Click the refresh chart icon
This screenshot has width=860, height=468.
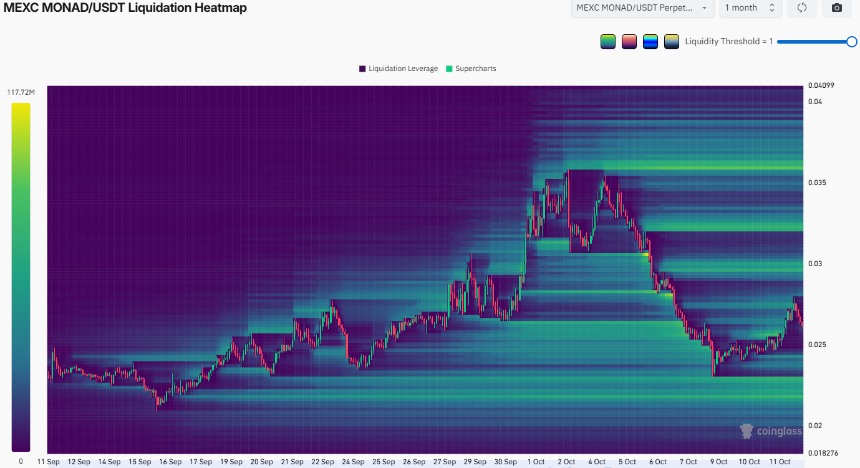[802, 8]
